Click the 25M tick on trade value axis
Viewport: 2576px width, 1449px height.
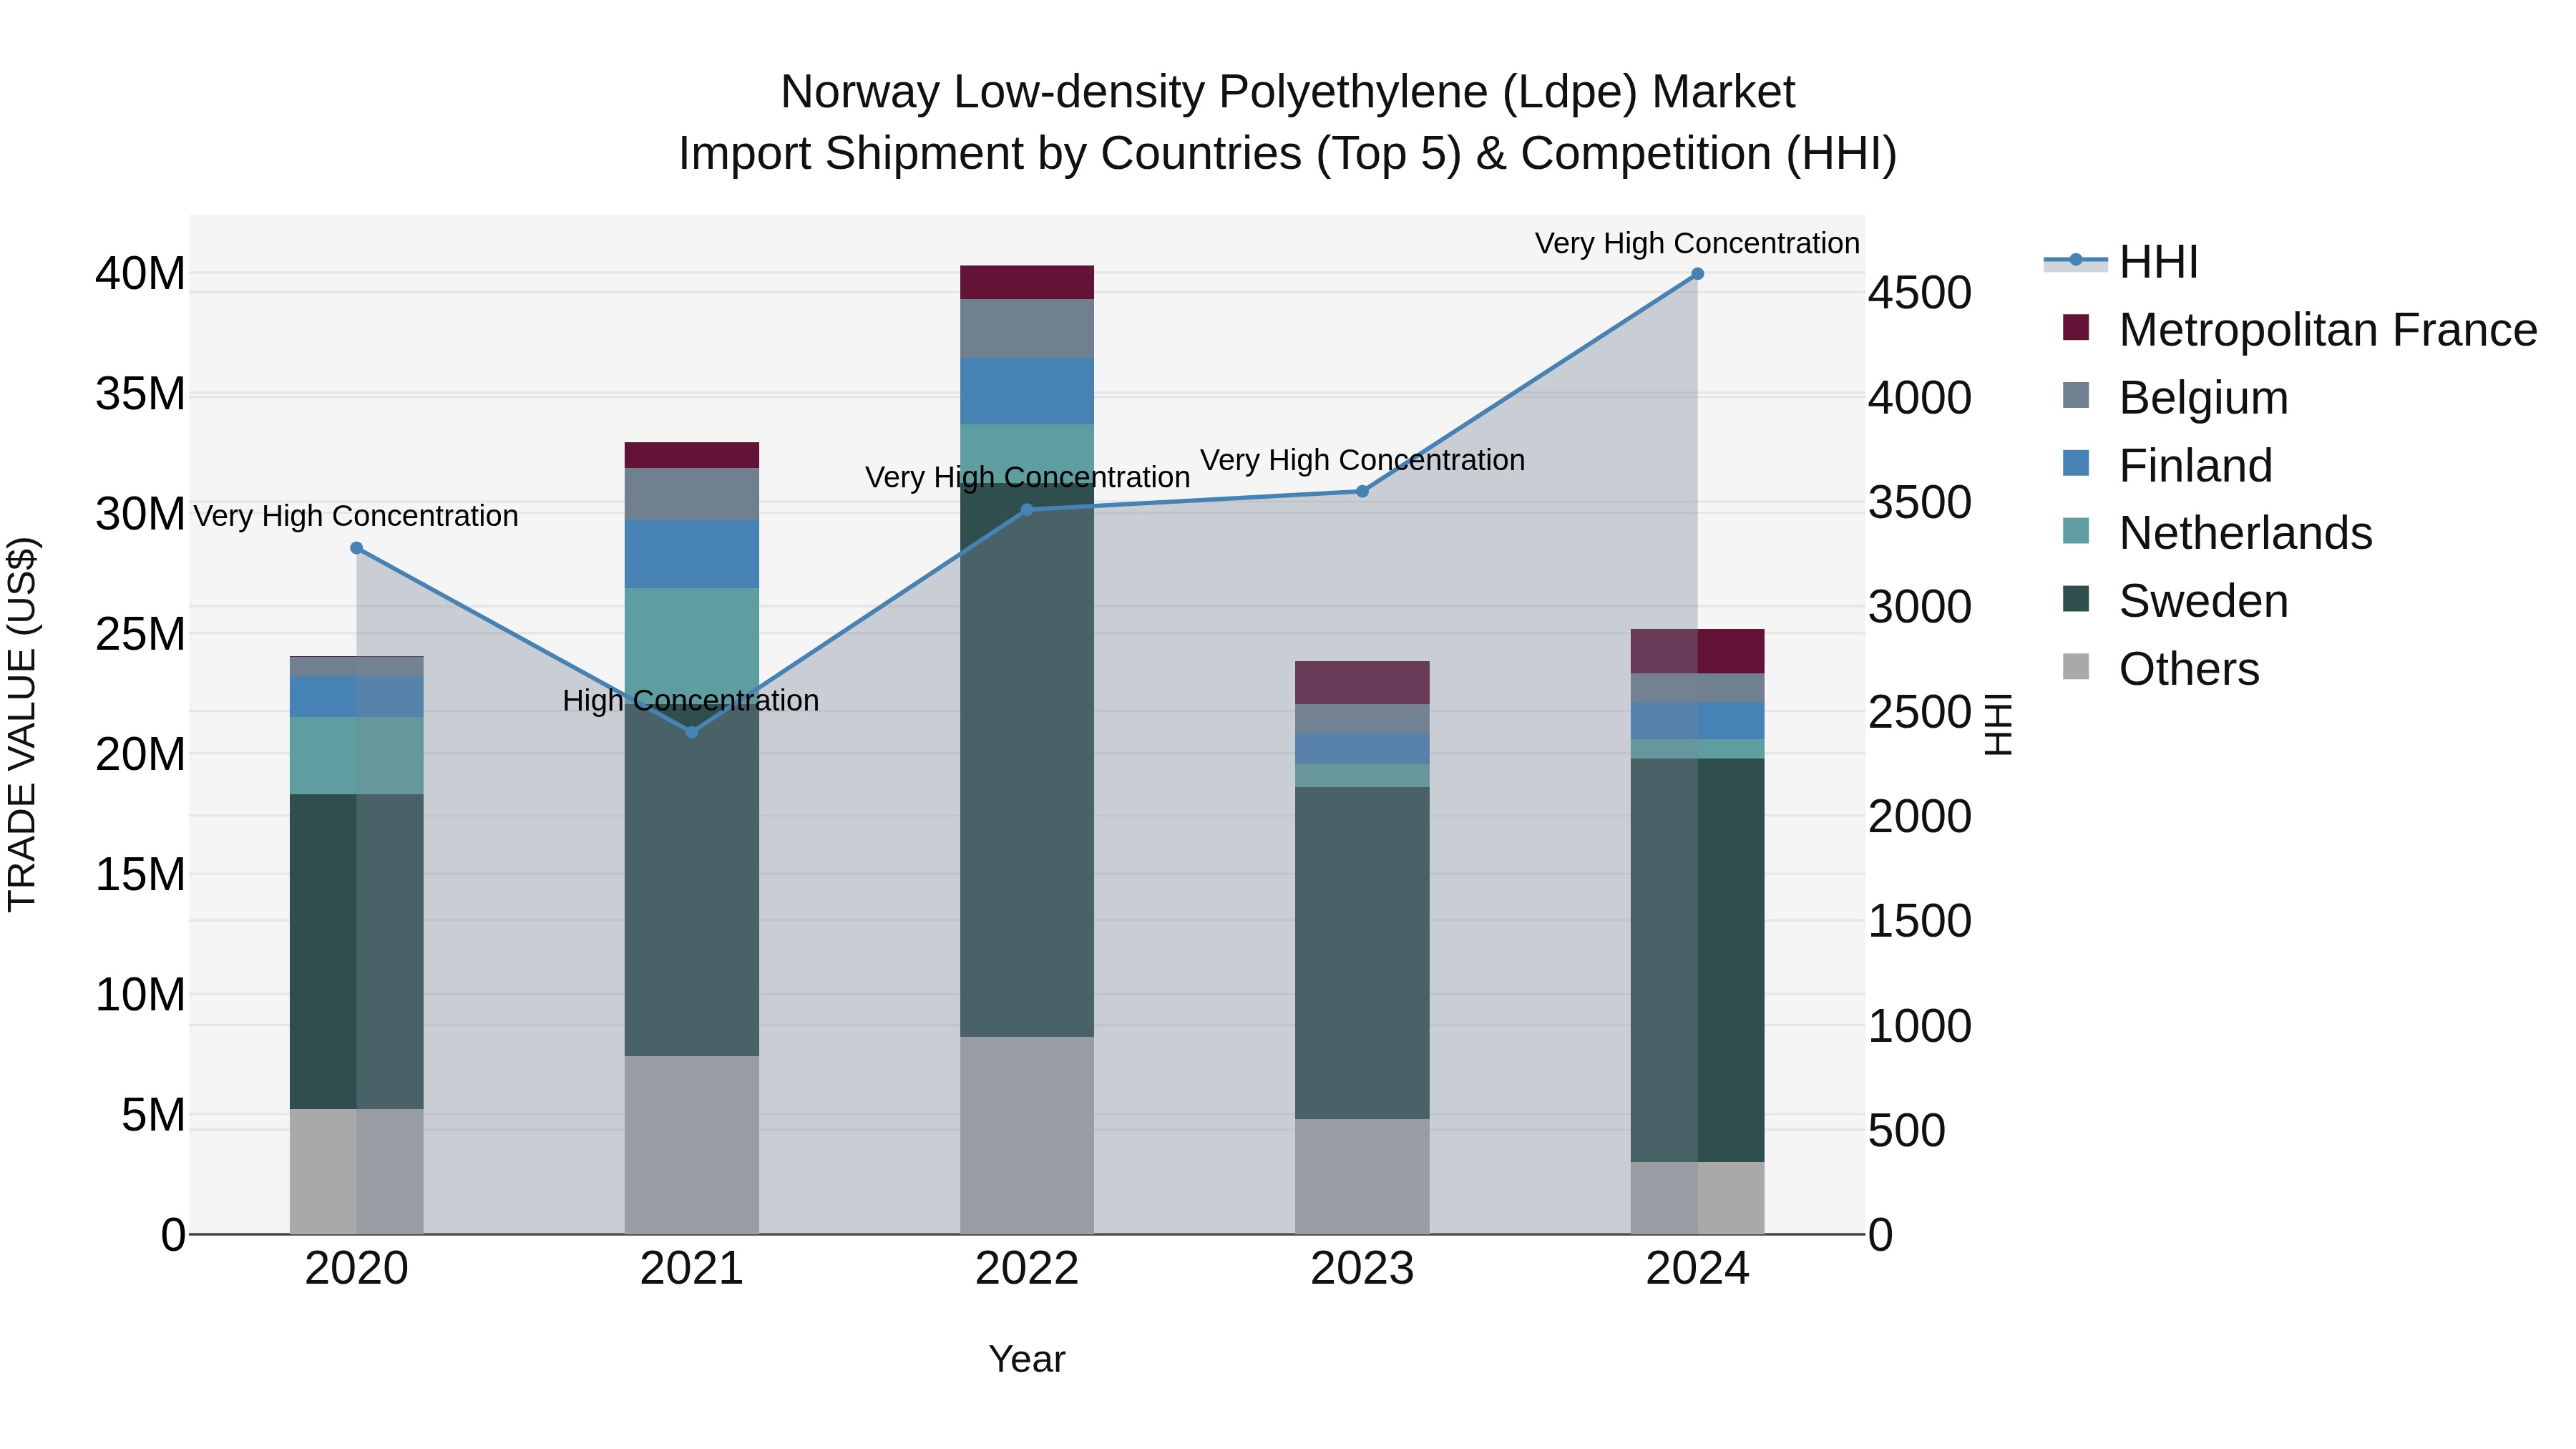(140, 634)
